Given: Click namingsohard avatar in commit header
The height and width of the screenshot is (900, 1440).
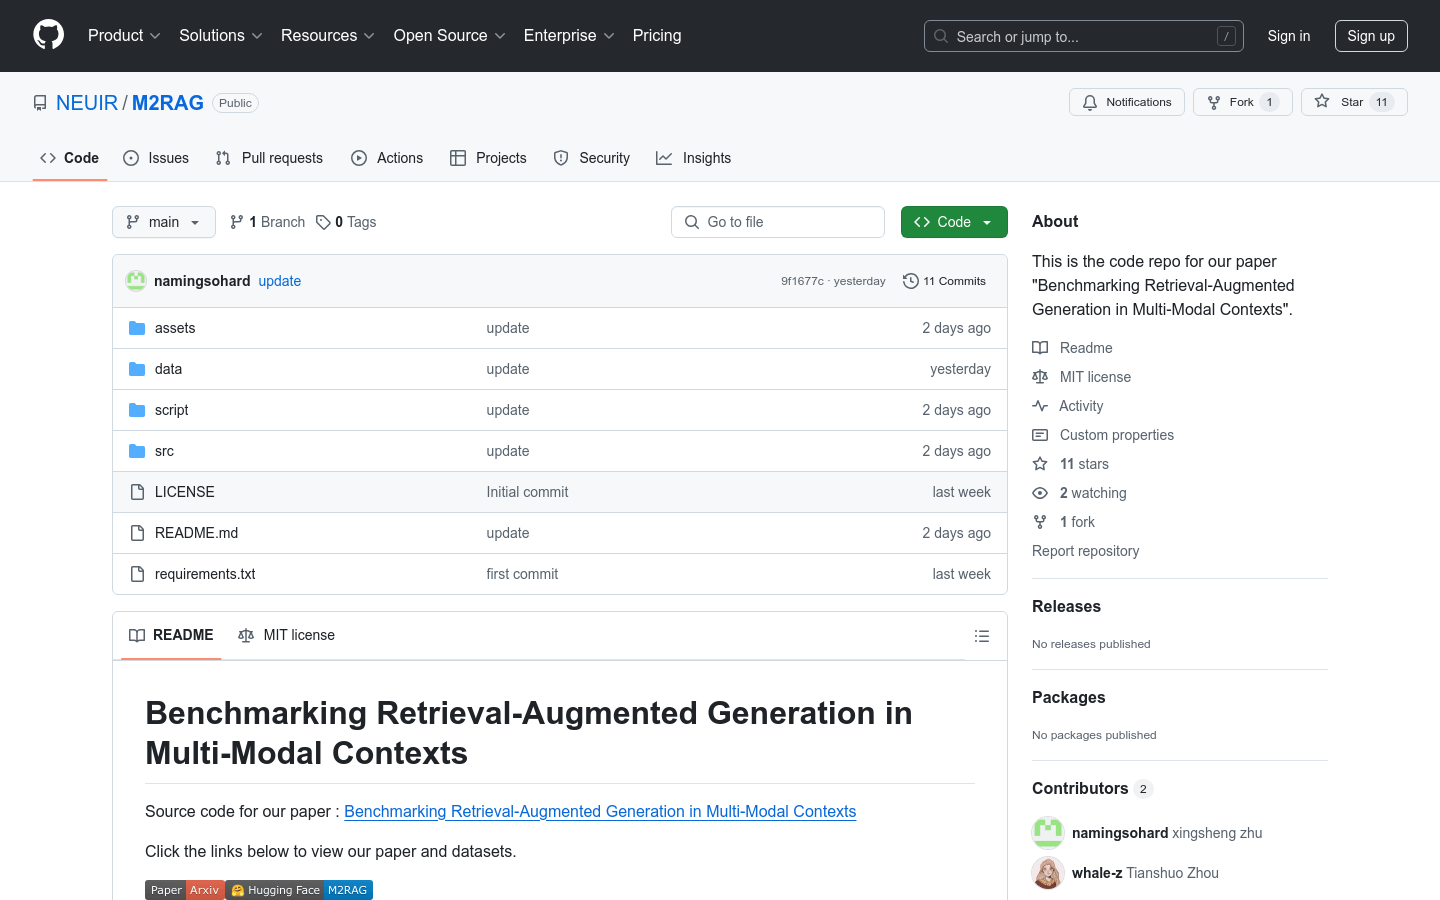Looking at the screenshot, I should [136, 281].
